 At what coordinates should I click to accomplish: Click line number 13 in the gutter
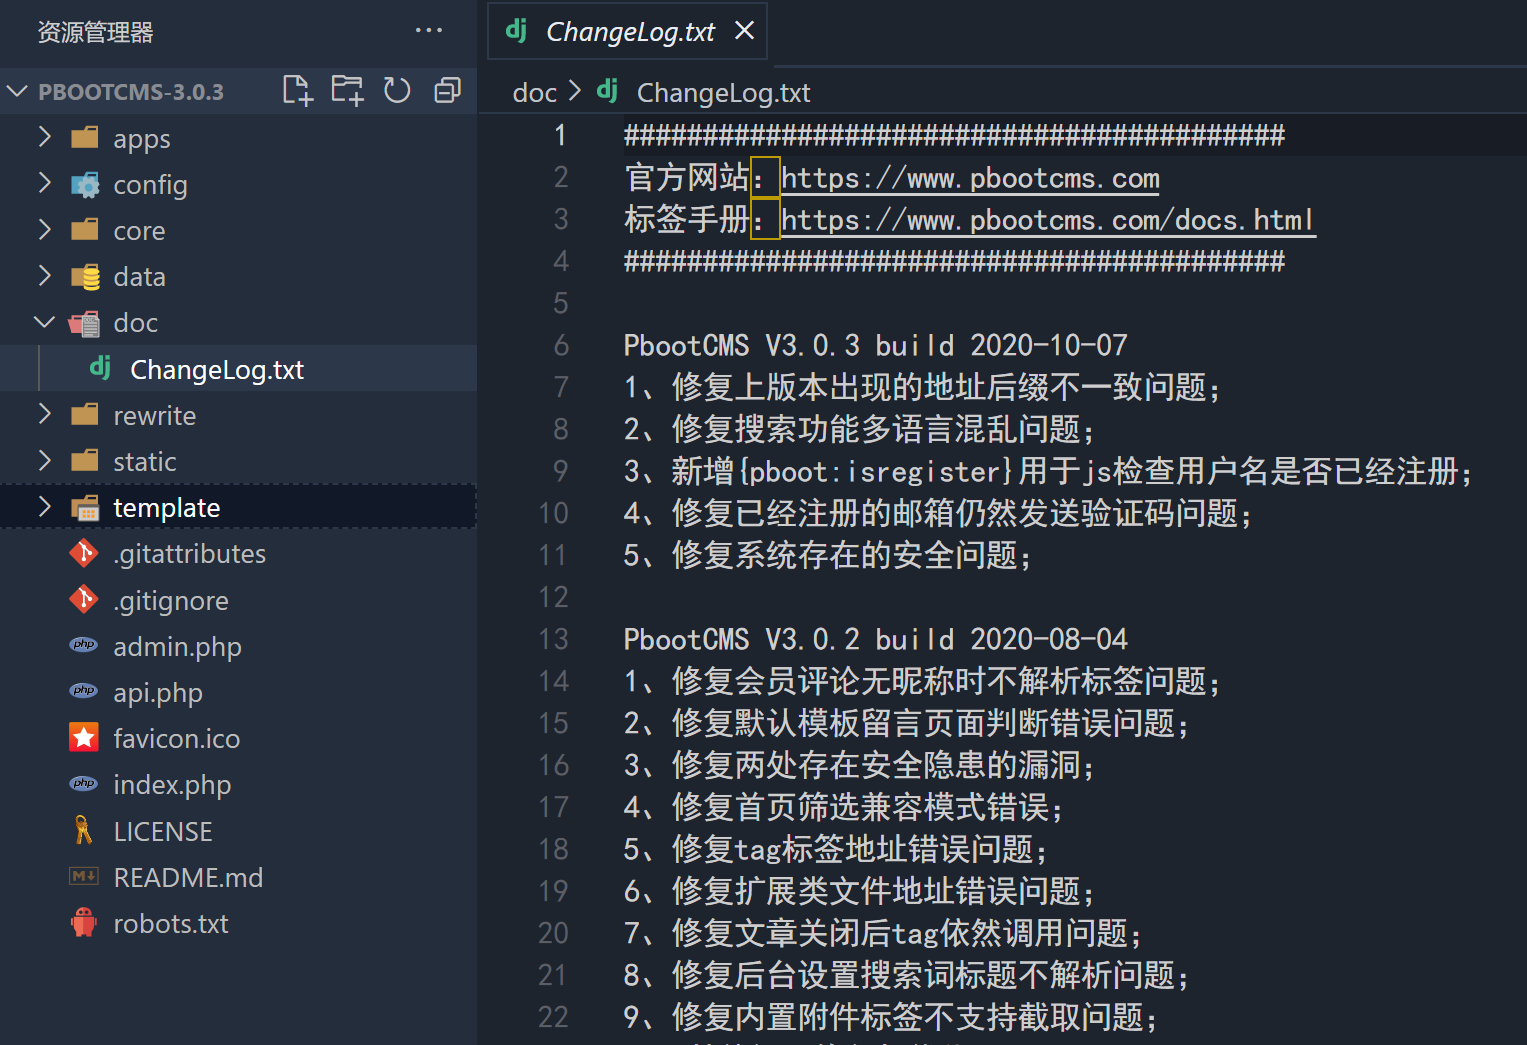tap(553, 639)
